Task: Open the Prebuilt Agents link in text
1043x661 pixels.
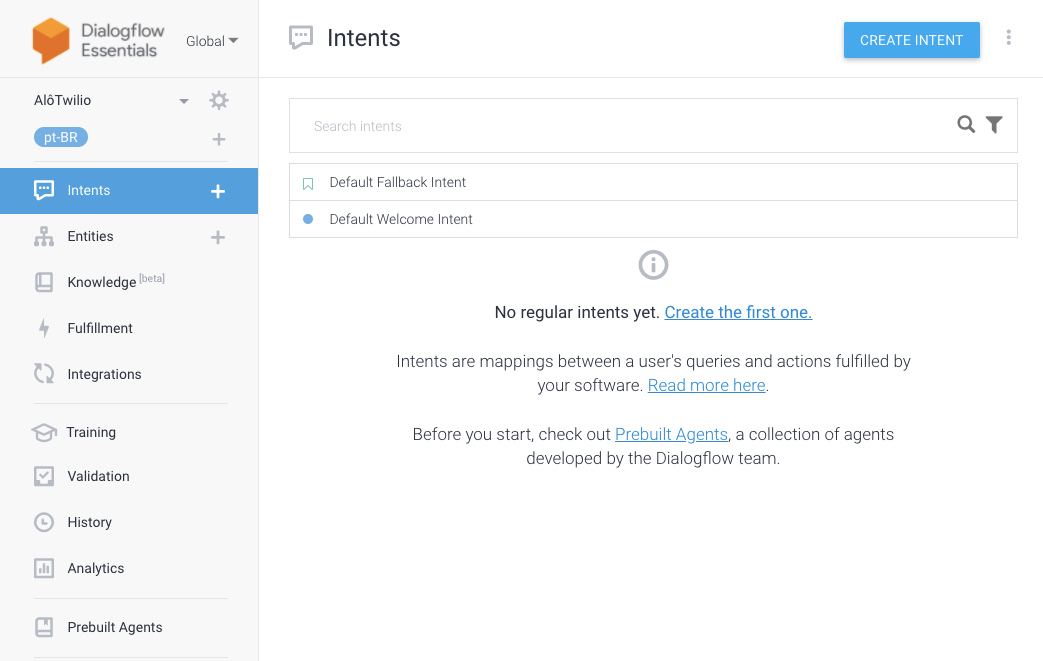Action: coord(671,435)
